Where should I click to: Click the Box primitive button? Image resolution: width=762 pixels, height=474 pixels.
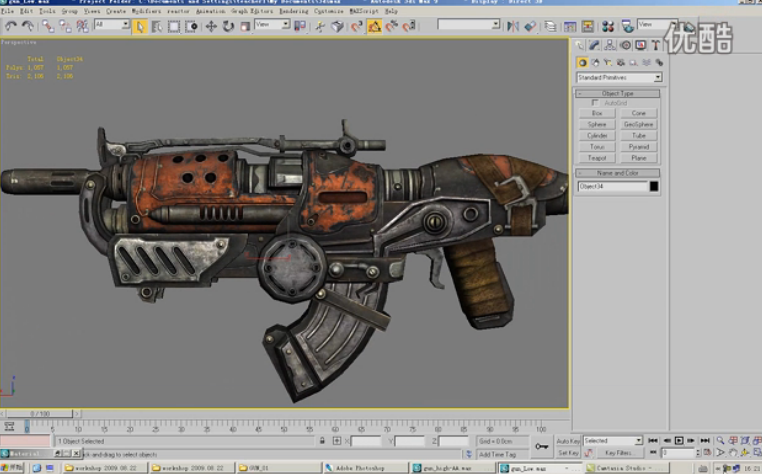click(597, 113)
